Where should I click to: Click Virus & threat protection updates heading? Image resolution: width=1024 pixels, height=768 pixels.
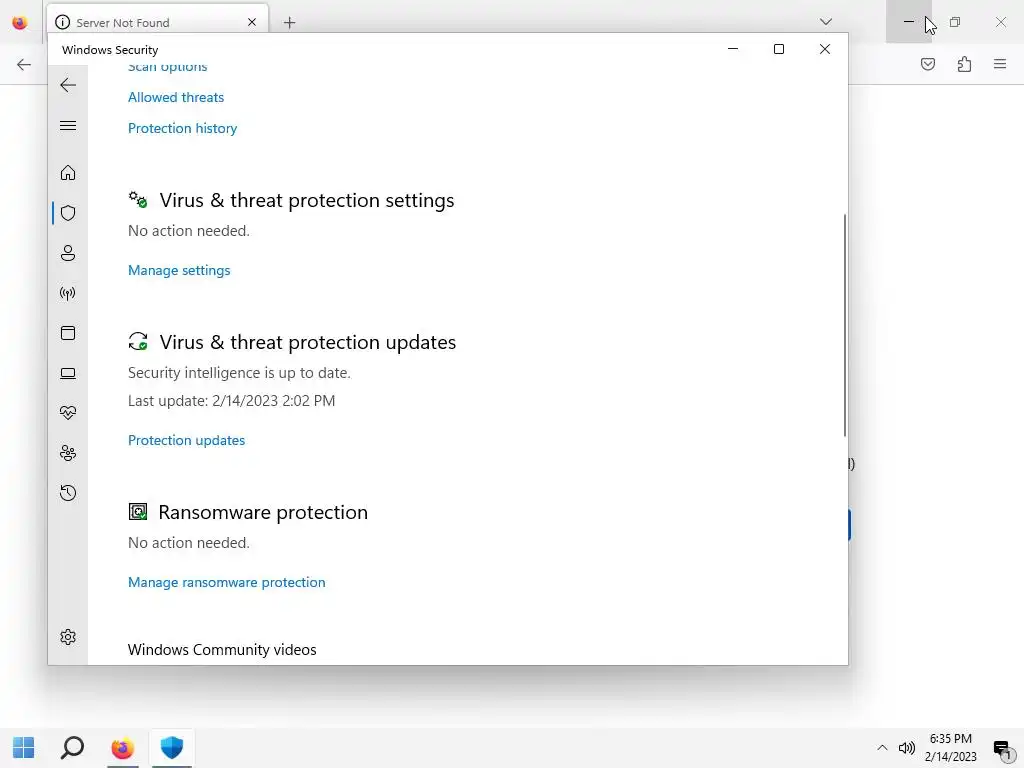coord(308,342)
